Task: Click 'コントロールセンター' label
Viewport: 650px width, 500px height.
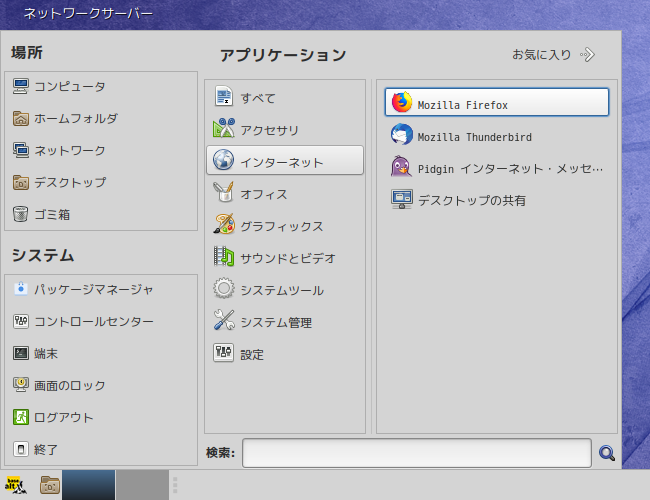Action: (94, 321)
